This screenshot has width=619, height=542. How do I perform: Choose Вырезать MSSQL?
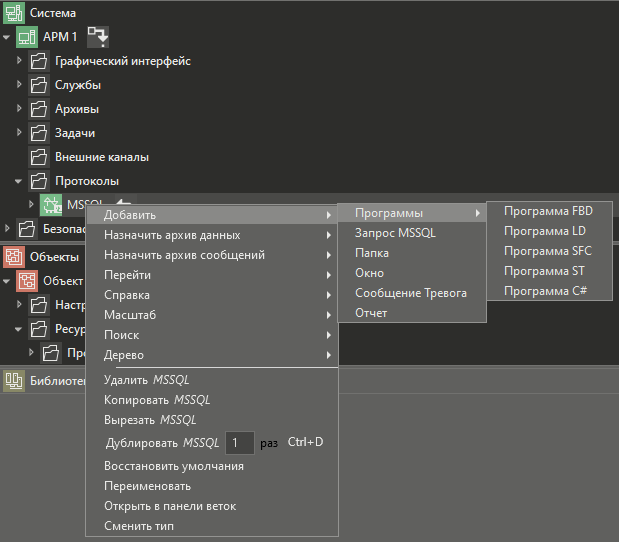click(212, 420)
